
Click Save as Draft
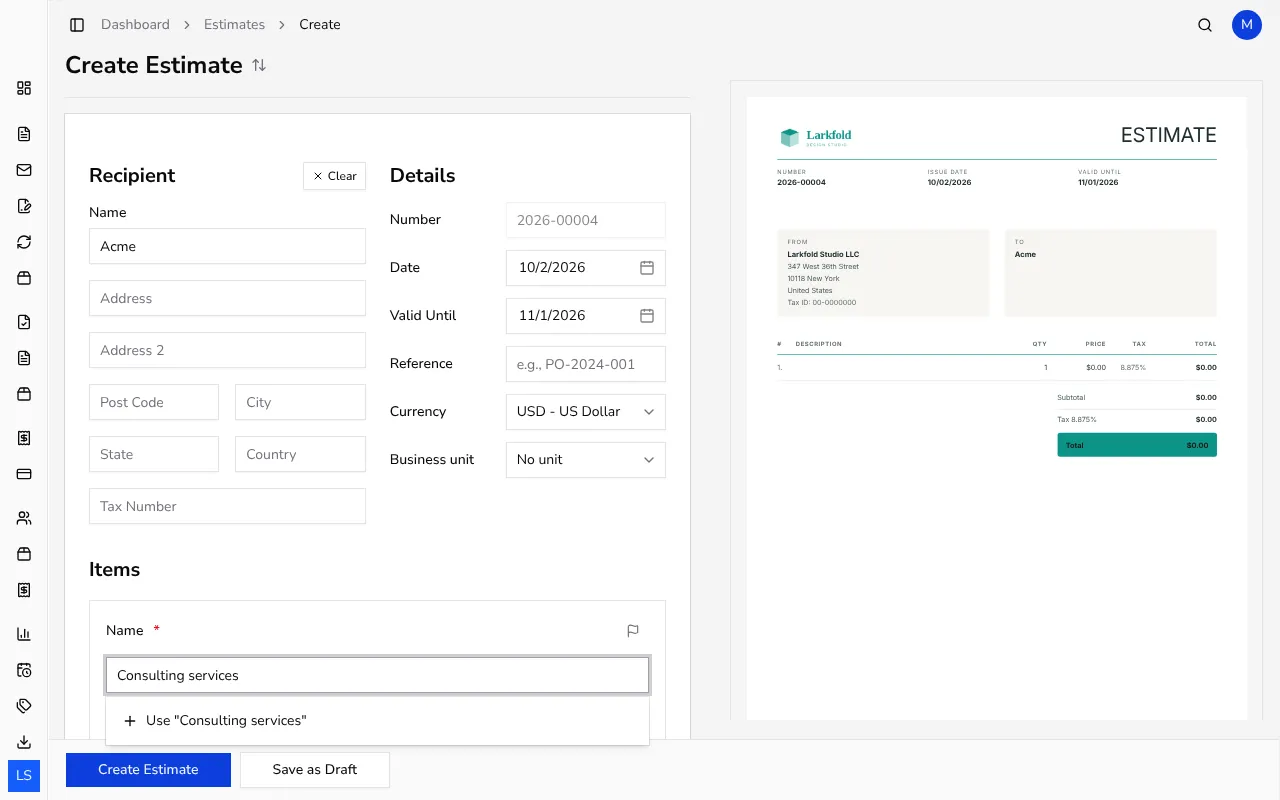(x=315, y=770)
